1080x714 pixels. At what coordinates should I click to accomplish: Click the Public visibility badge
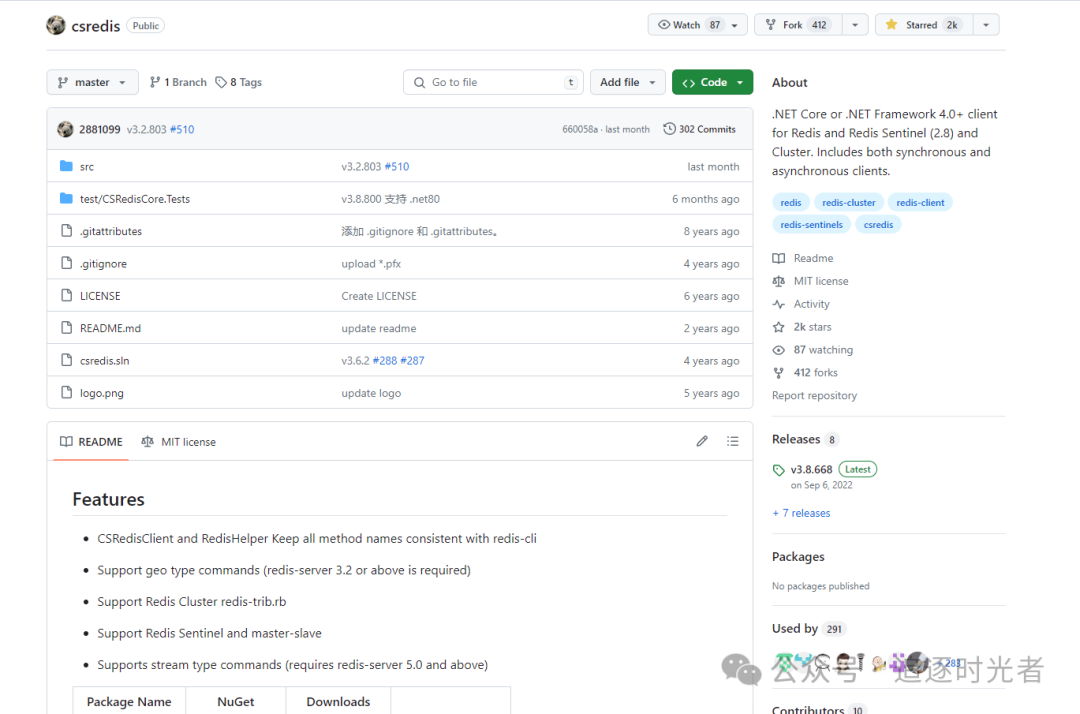[145, 25]
